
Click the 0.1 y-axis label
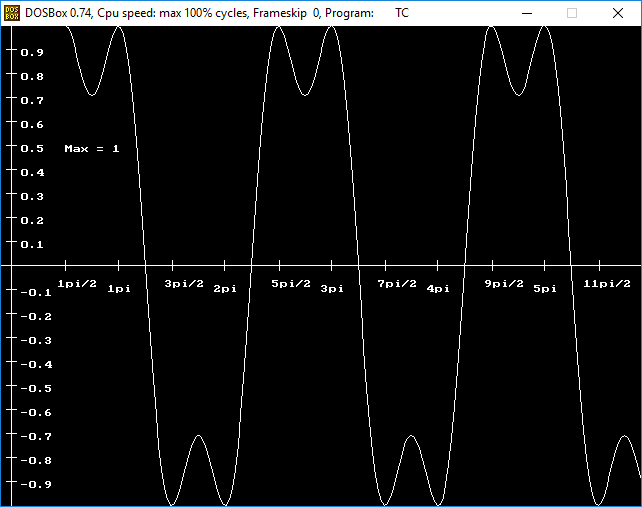pyautogui.click(x=32, y=244)
